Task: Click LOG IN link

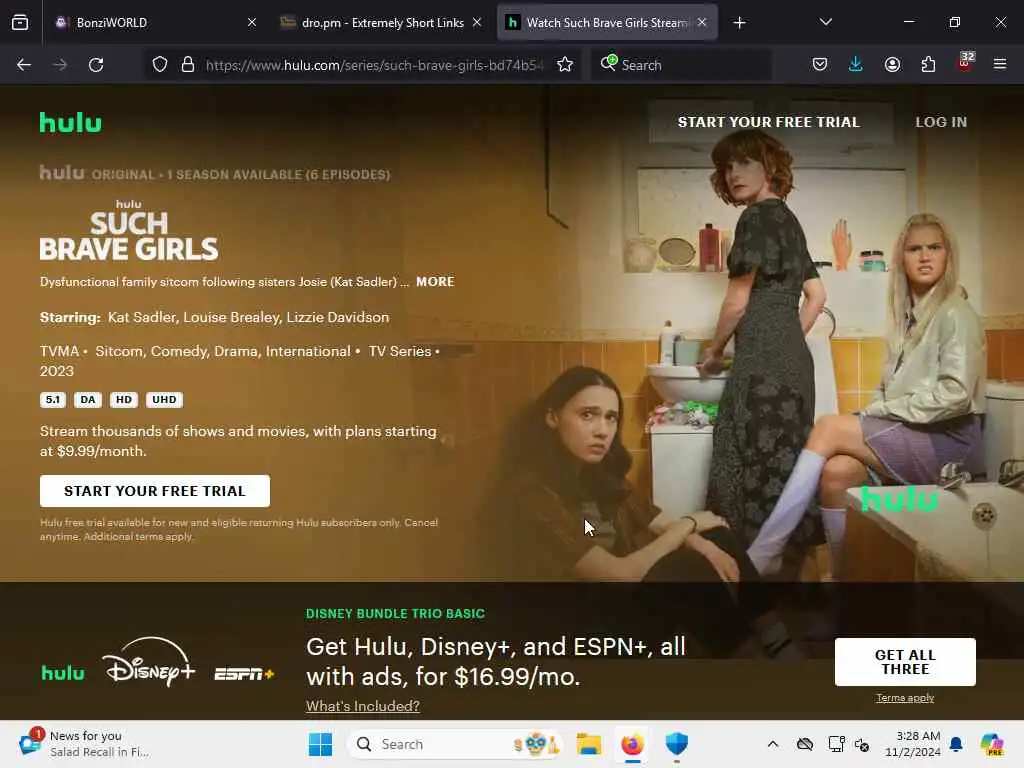Action: (x=941, y=122)
